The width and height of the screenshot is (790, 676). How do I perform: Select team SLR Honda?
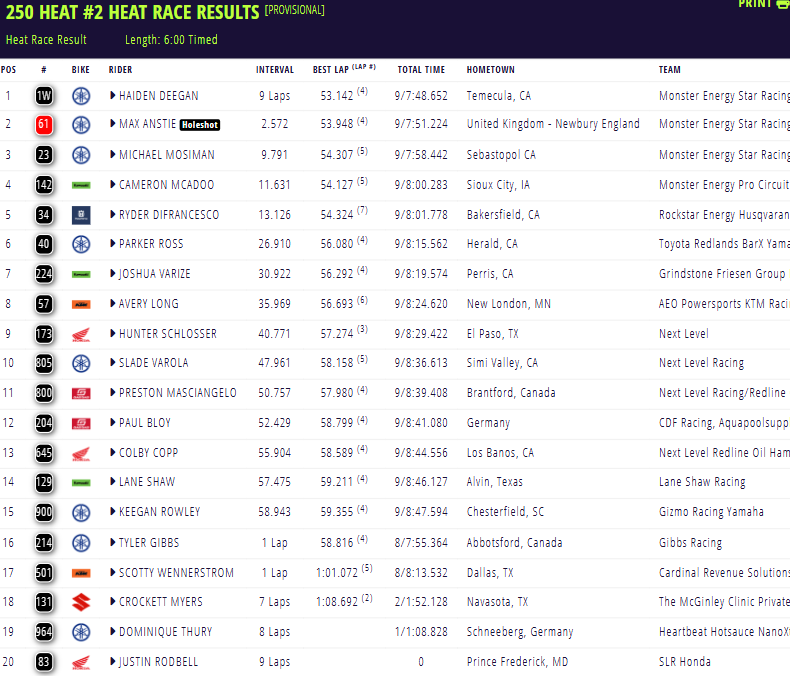click(x=685, y=662)
